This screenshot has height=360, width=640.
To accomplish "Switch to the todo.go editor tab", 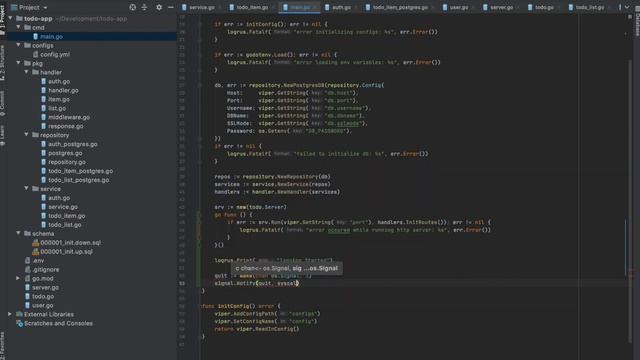I will pyautogui.click(x=544, y=7).
